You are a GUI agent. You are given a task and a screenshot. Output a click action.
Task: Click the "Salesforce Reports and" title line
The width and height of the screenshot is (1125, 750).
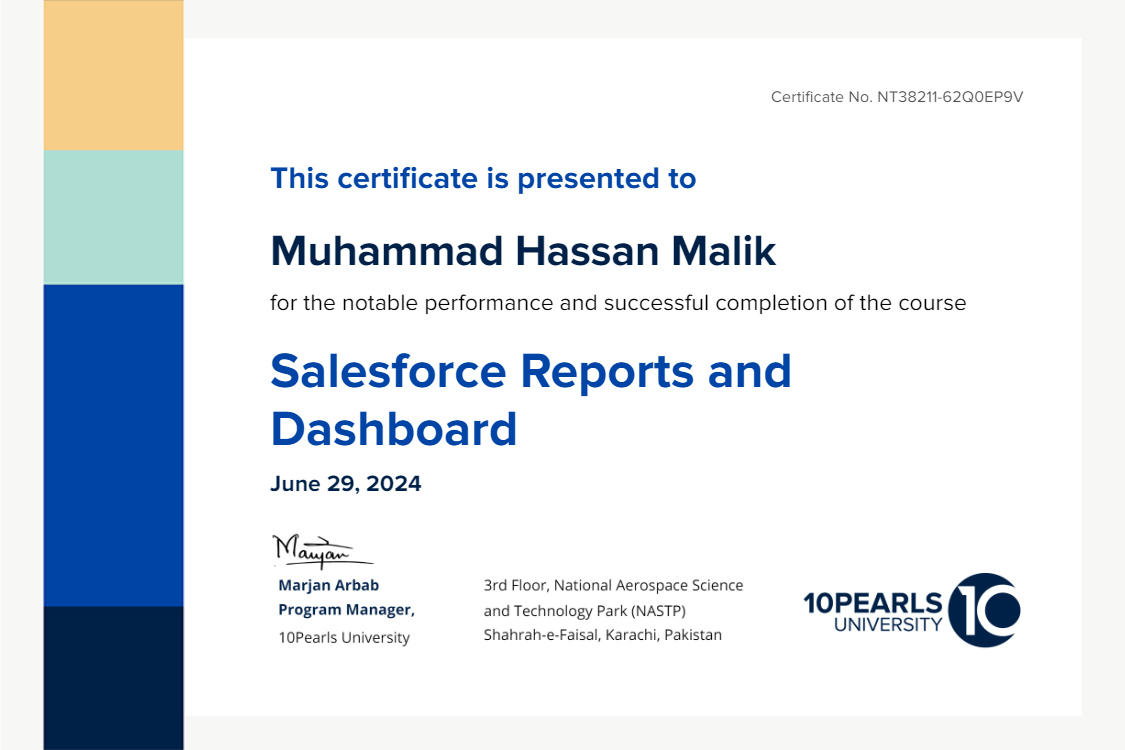click(530, 371)
